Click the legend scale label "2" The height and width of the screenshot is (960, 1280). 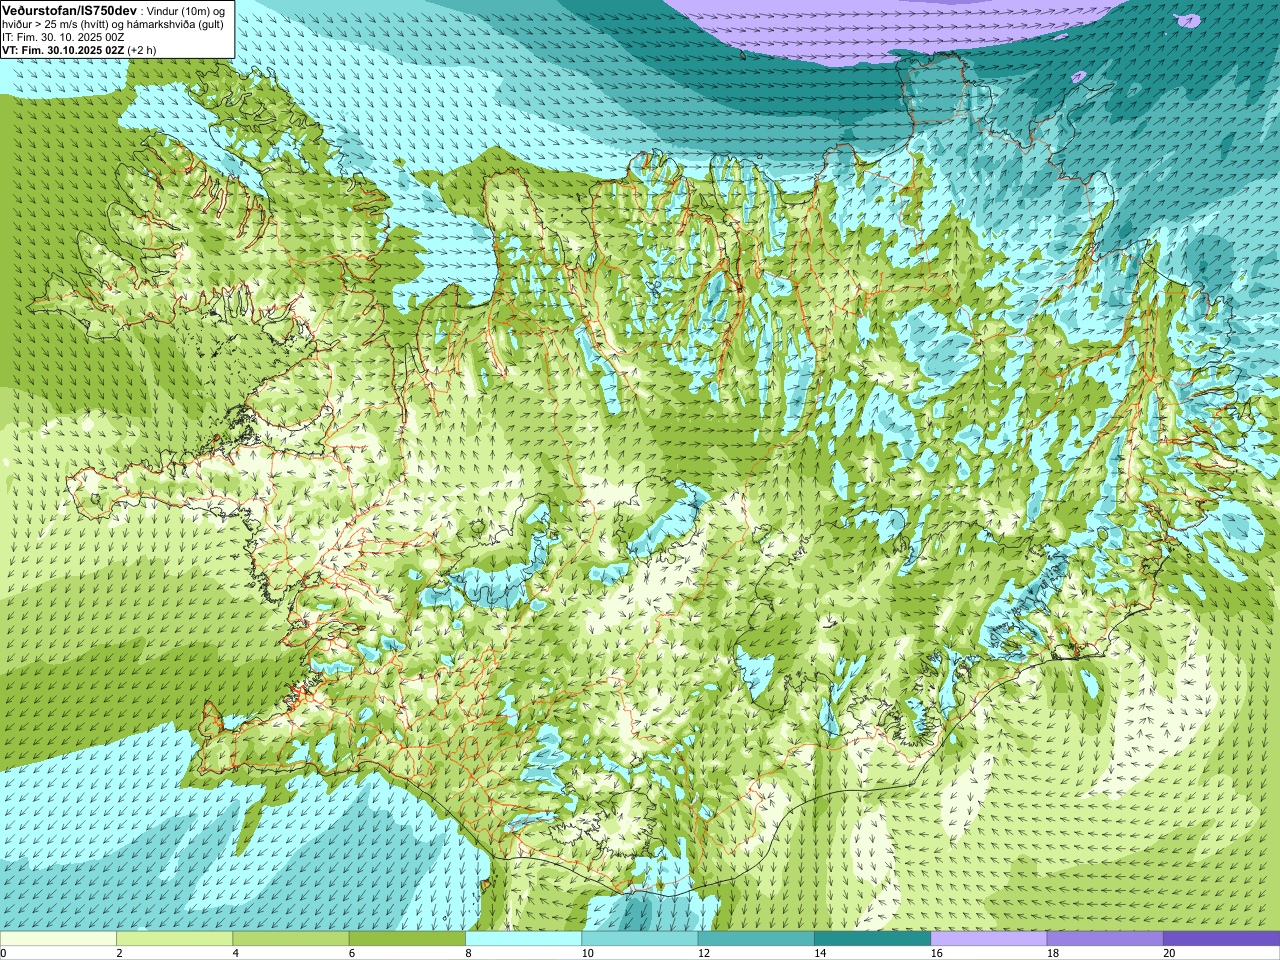(119, 953)
